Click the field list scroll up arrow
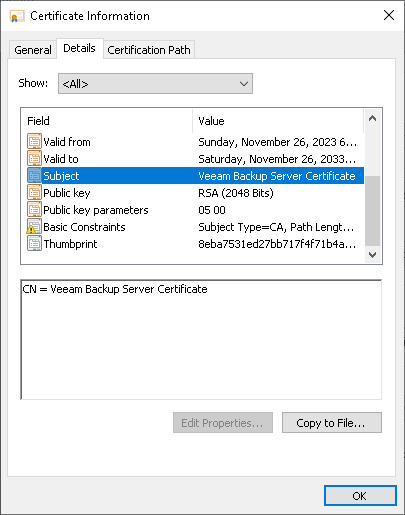This screenshot has height=515, width=405. tap(373, 119)
